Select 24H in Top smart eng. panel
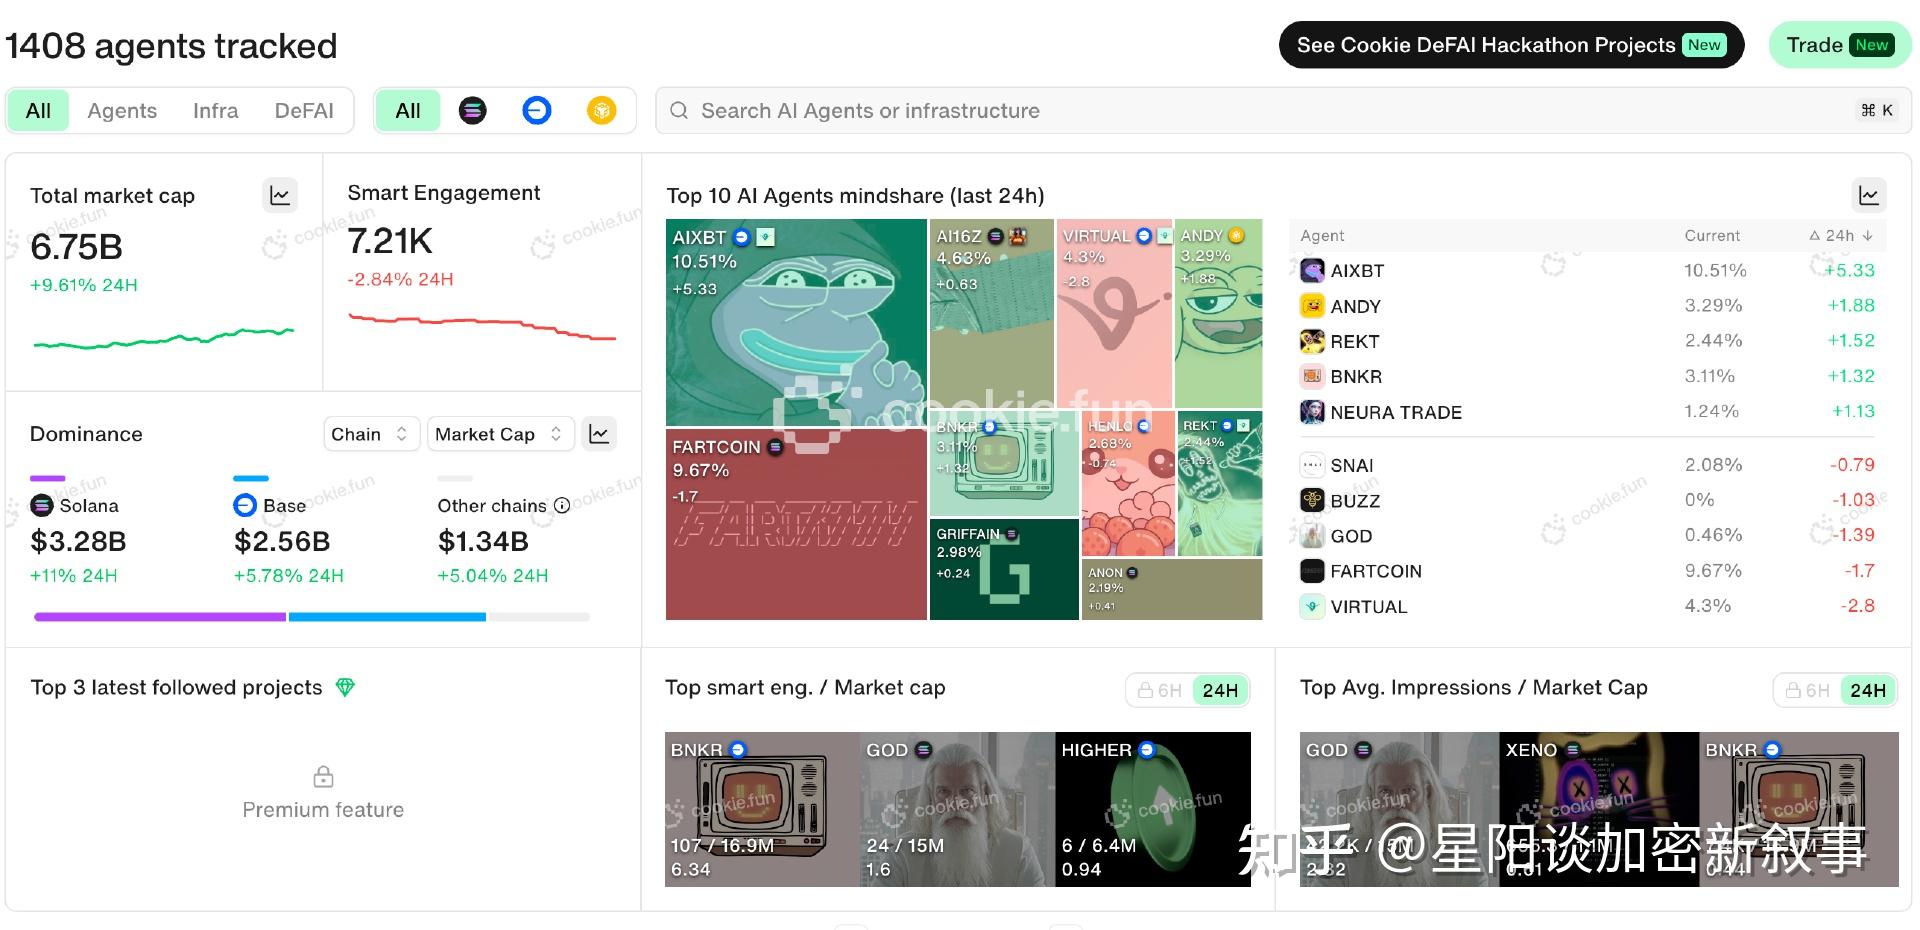This screenshot has height=930, width=1920. [1220, 690]
